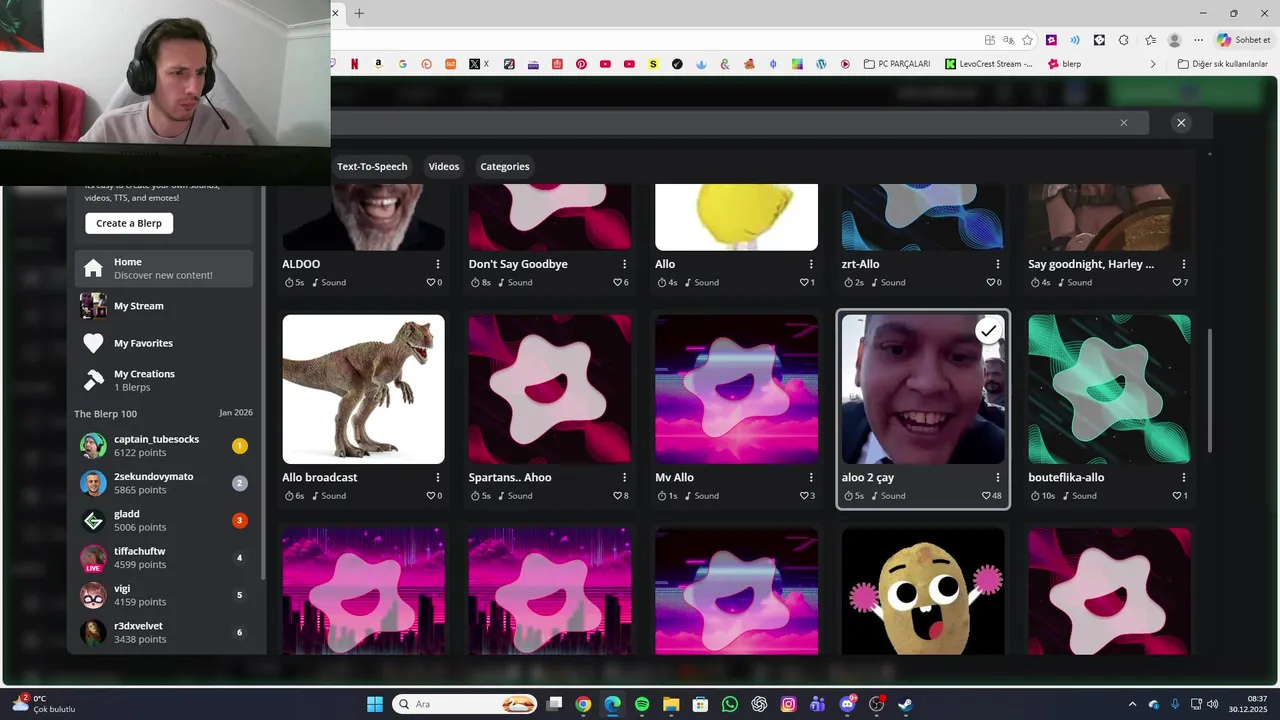Open r3dxvelvet leaderboard entry
Viewport: 1280px width, 720px height.
(x=164, y=632)
